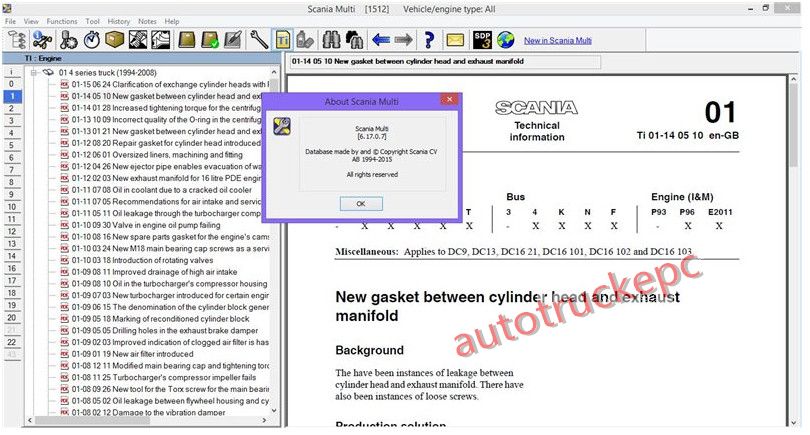Open the first black-and-white diagram icon
This screenshot has width=810, height=435.
138,40
